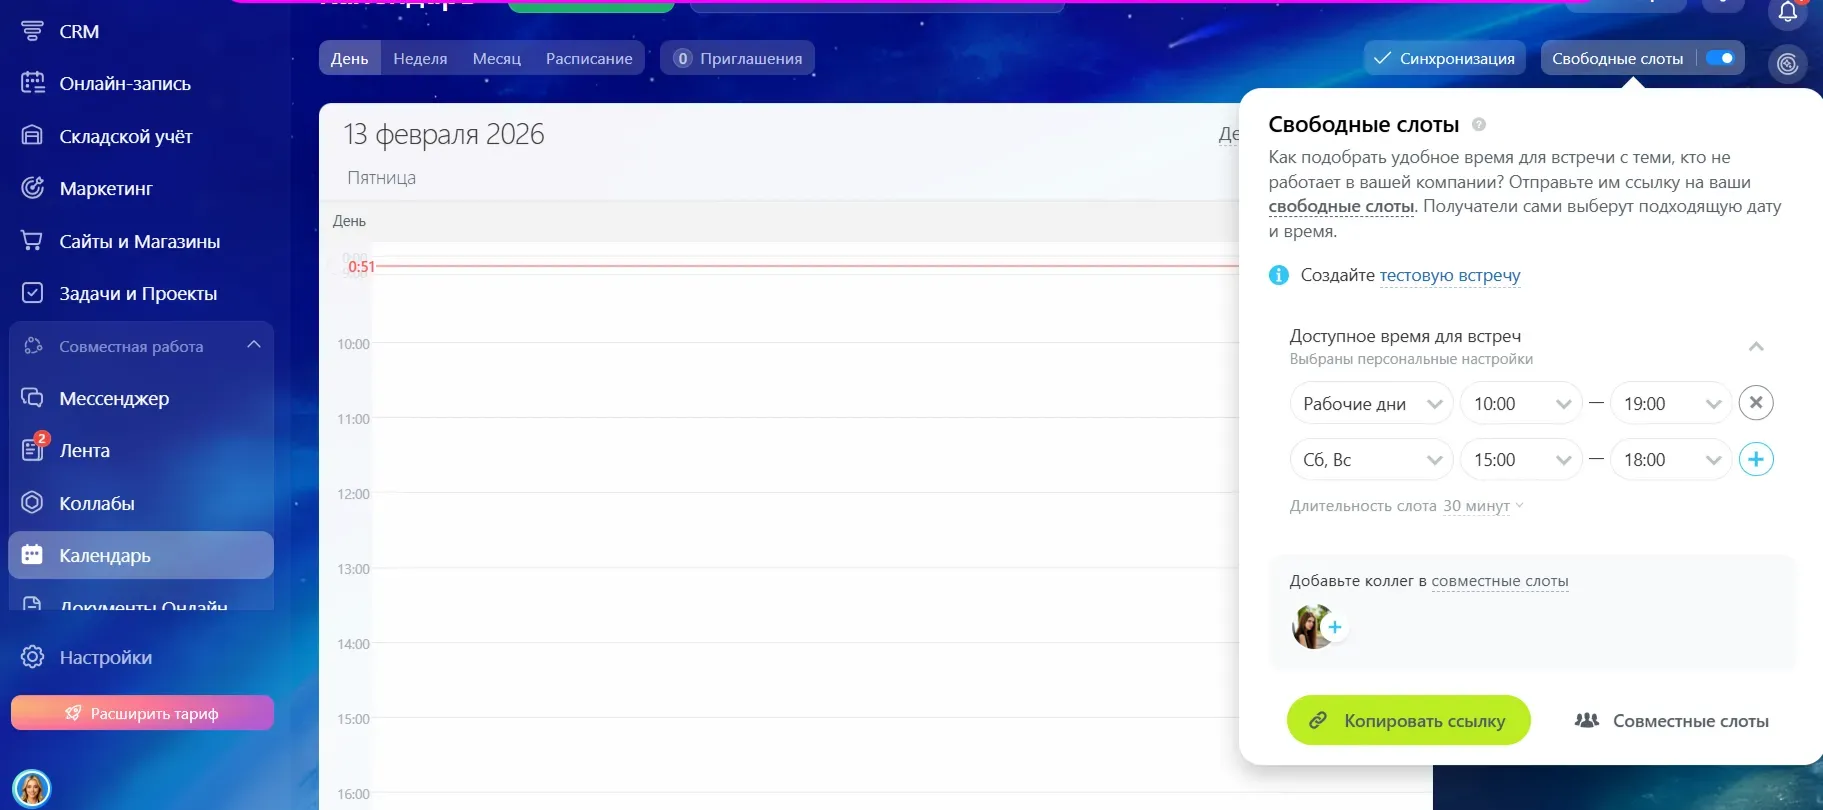This screenshot has height=810, width=1823.
Task: Switch to the Неделя calendar view
Action: click(420, 58)
